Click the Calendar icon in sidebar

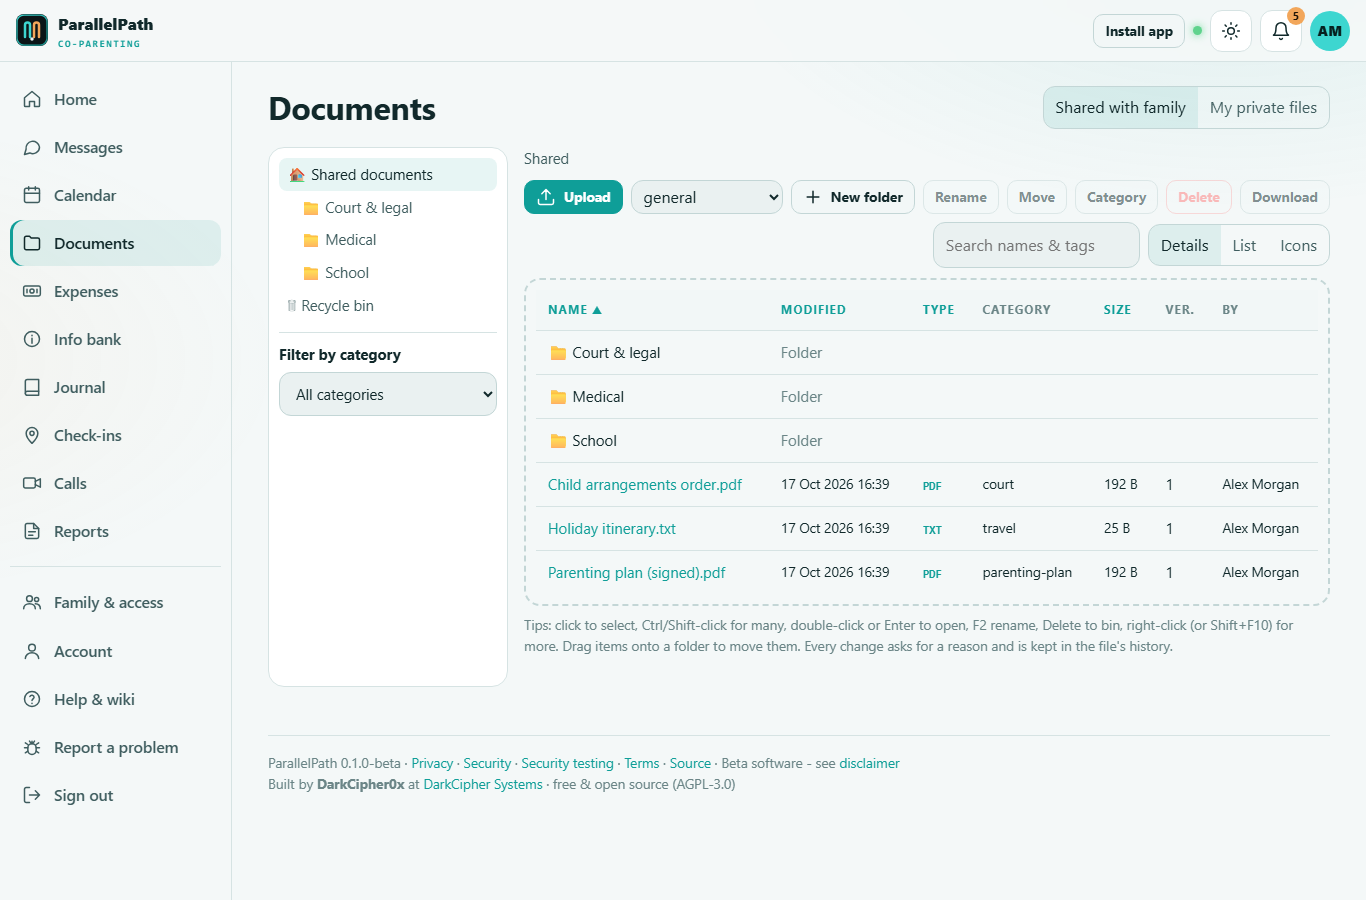click(32, 195)
